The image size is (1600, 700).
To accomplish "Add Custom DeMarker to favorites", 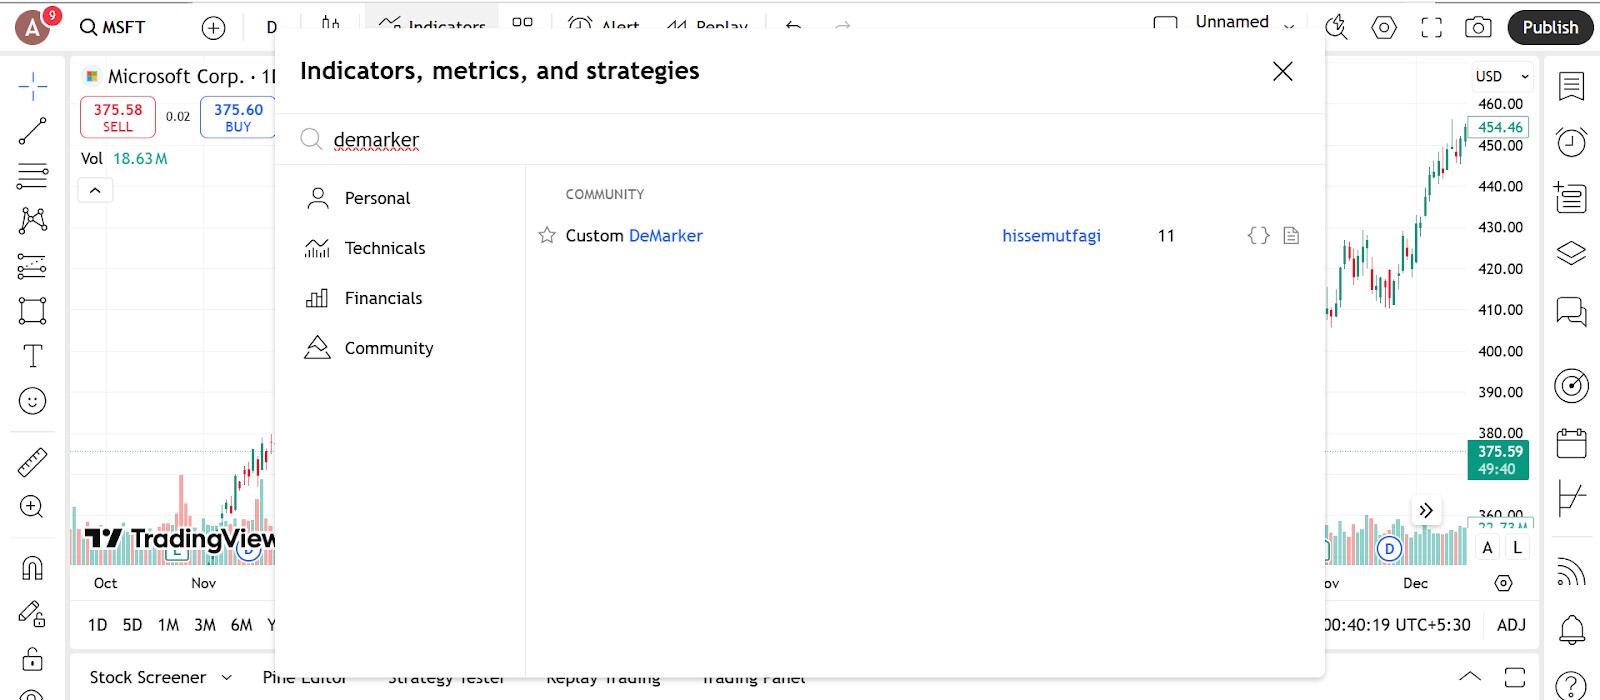I will 547,236.
